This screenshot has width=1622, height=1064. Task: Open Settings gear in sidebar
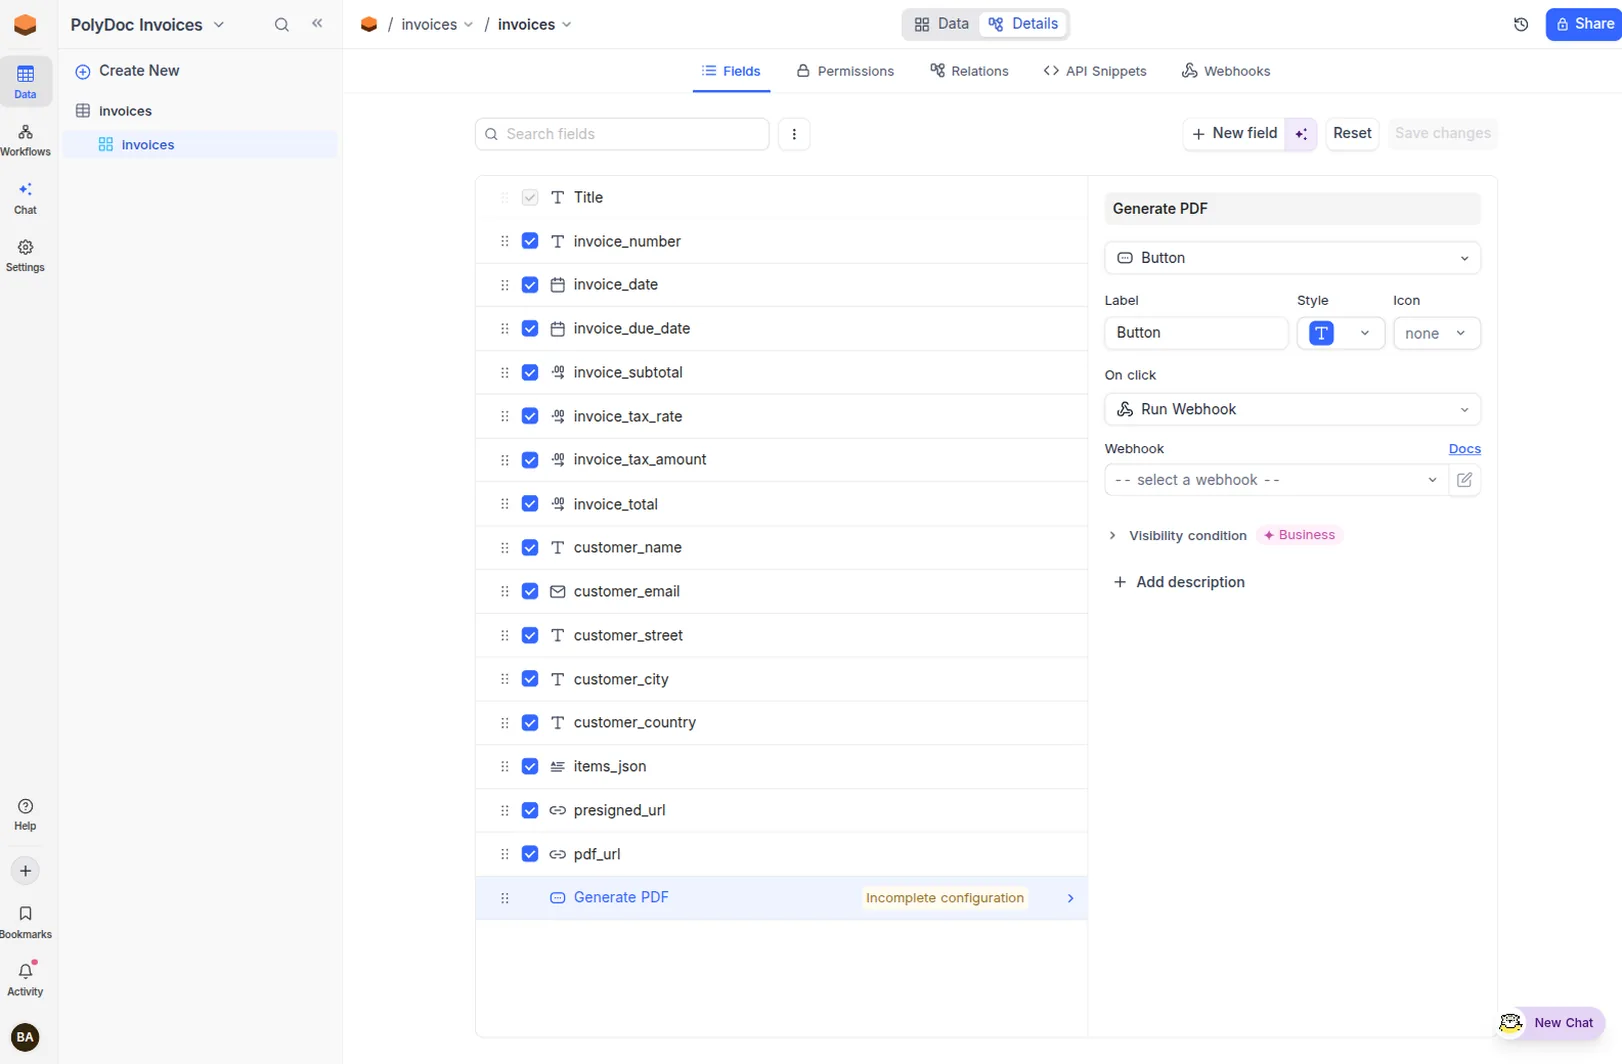[x=25, y=256]
